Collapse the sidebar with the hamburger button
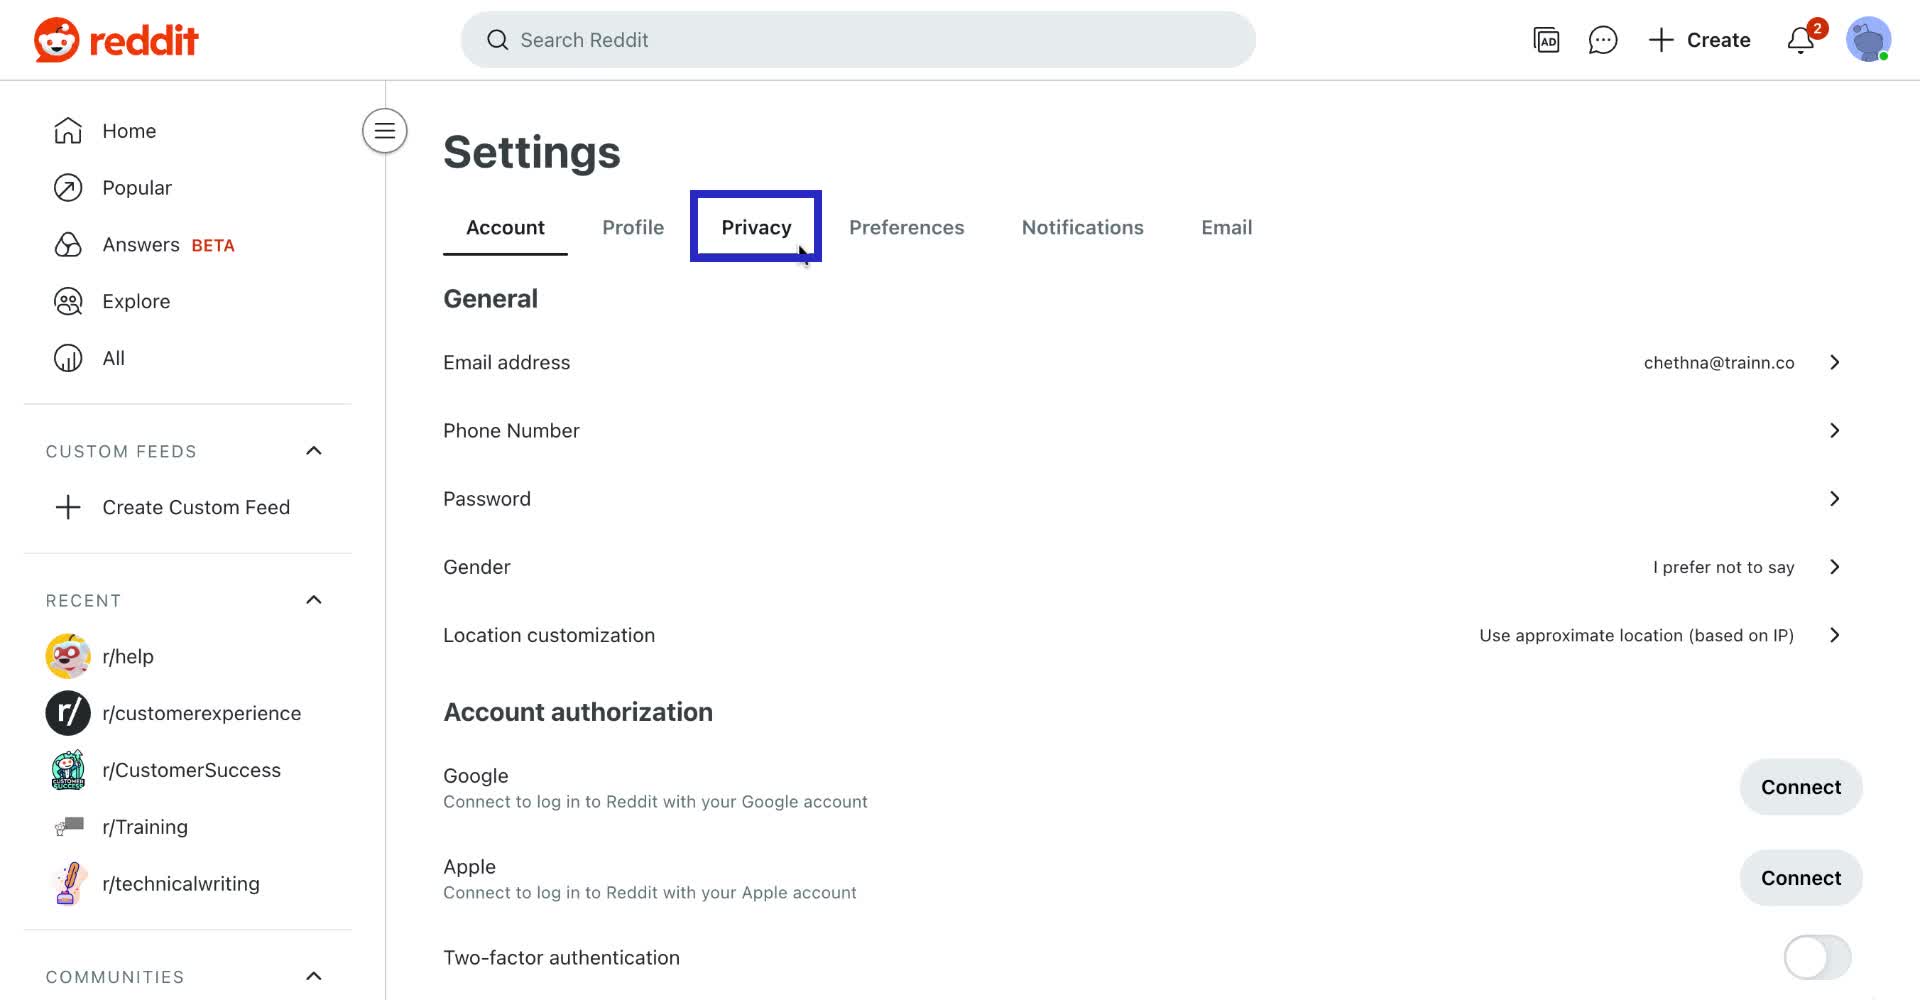Screen dimensions: 1920x1000 click(384, 131)
